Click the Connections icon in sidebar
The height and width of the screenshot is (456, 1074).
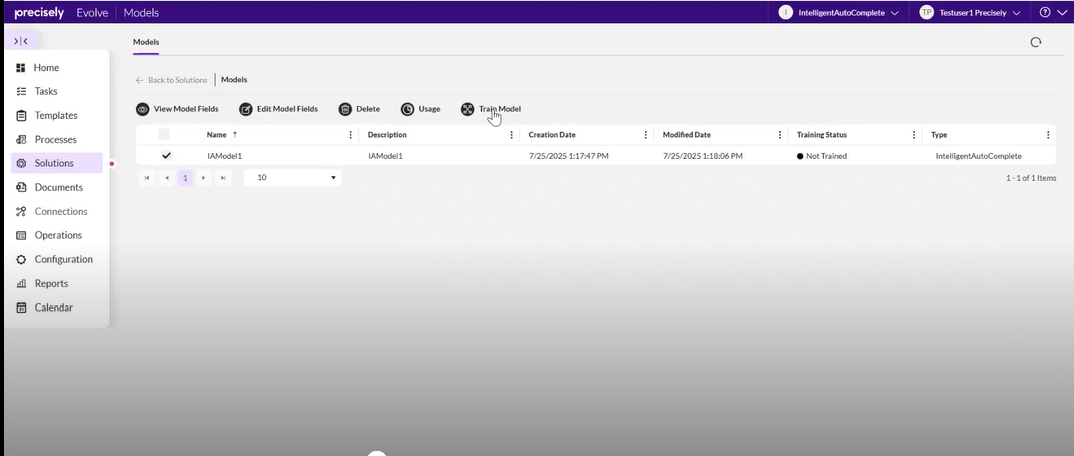(x=21, y=212)
